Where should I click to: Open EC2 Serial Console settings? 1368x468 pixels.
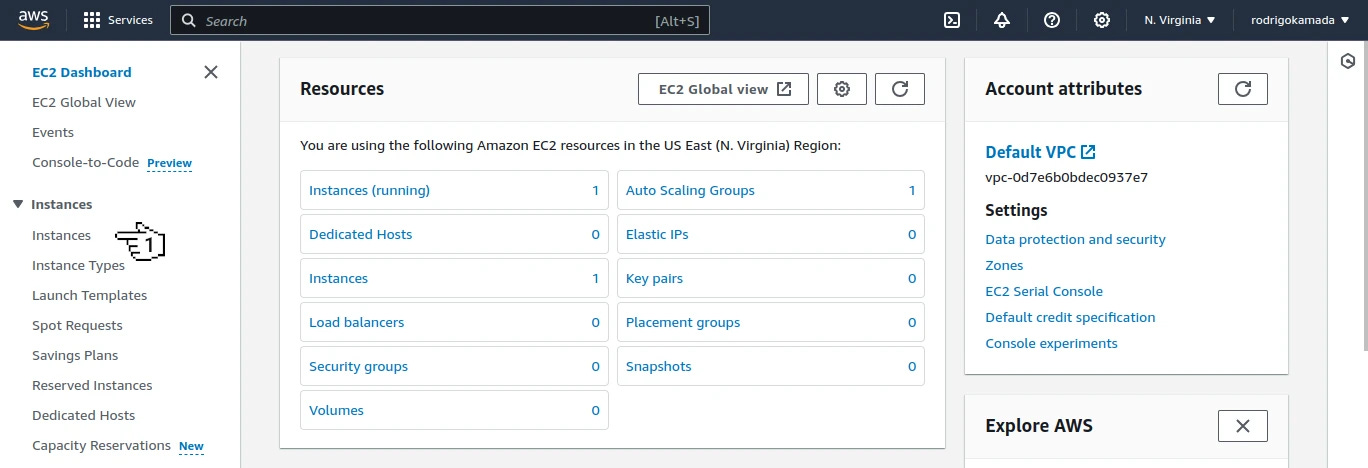(x=1044, y=291)
